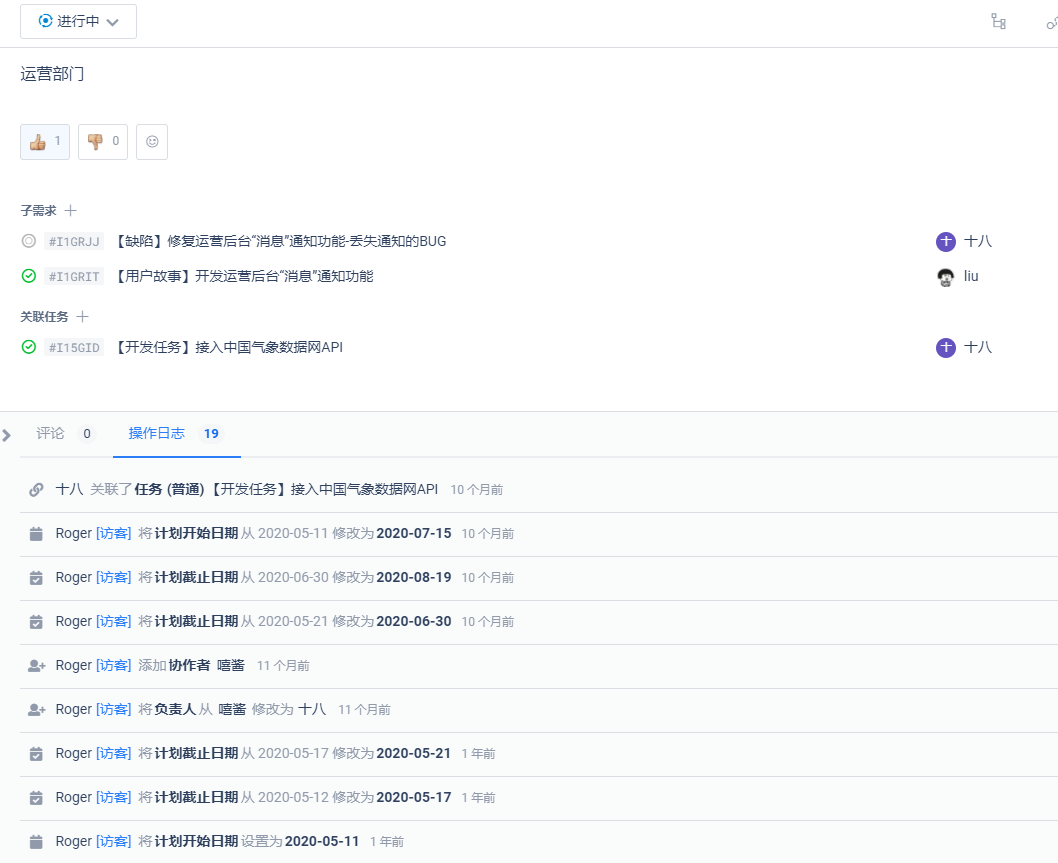This screenshot has width=1058, height=863.
Task: Click the add-collaborator icon on the 添加协作者 嘻酱 entry
Action: [35, 664]
